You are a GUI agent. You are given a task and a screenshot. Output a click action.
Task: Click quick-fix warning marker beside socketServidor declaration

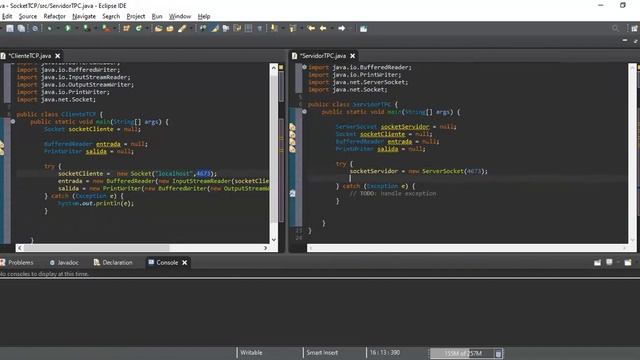point(292,127)
